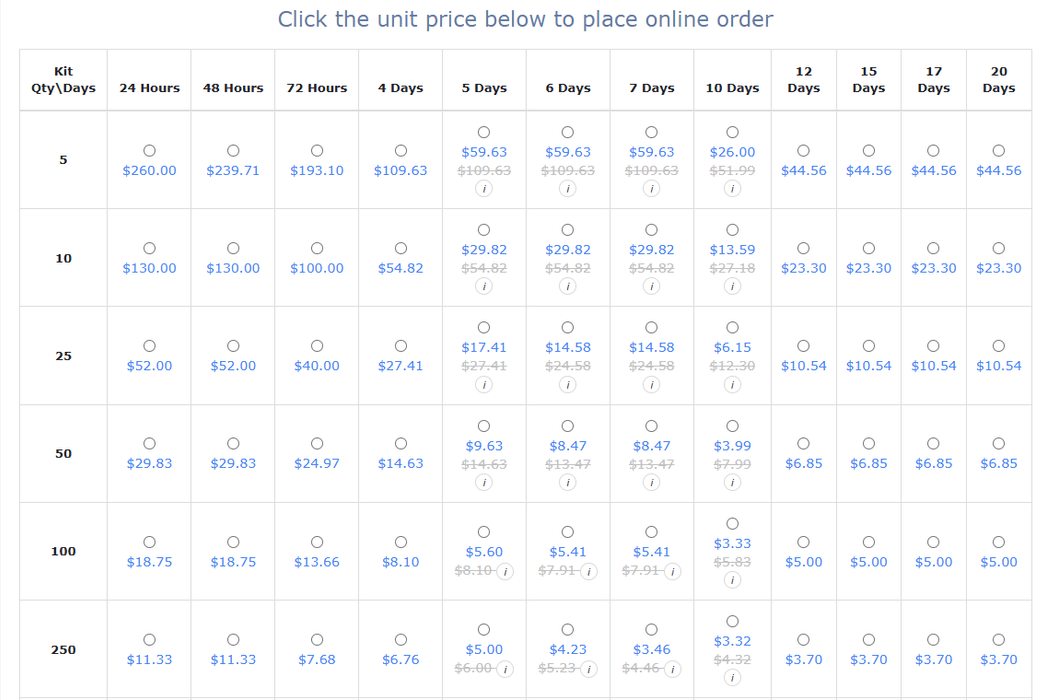Choose radio button for $54.82 4 Days
Viewport: 1046px width, 700px height.
click(400, 248)
